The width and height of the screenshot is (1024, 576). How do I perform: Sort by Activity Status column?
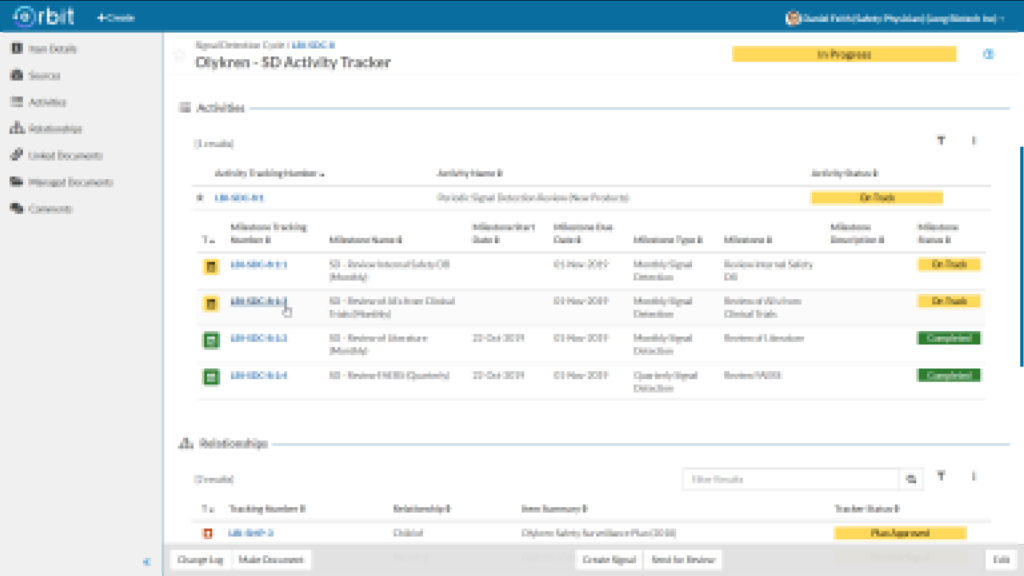pos(844,173)
